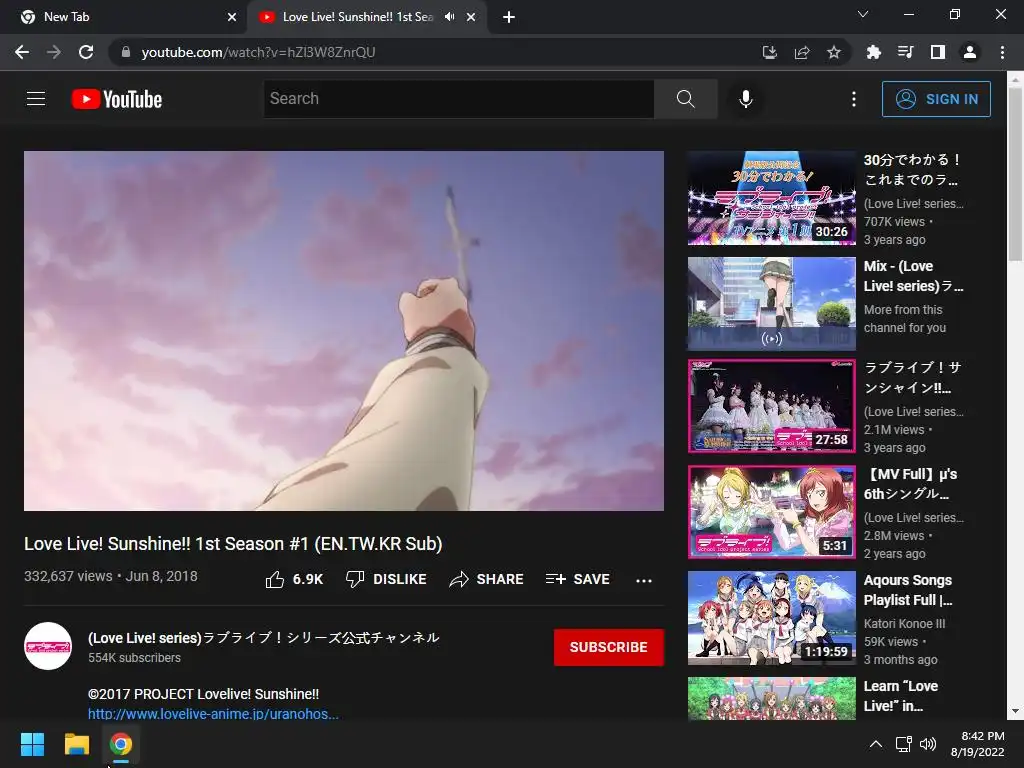The width and height of the screenshot is (1024, 768).
Task: Share the video
Action: coord(487,579)
